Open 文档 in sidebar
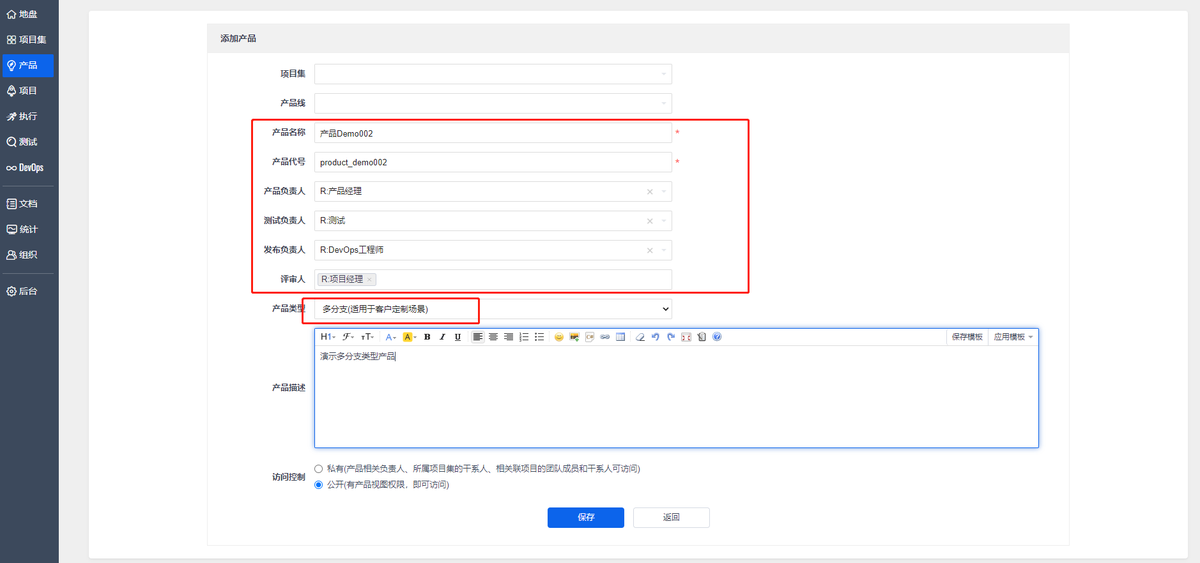This screenshot has height=563, width=1200. pos(27,203)
